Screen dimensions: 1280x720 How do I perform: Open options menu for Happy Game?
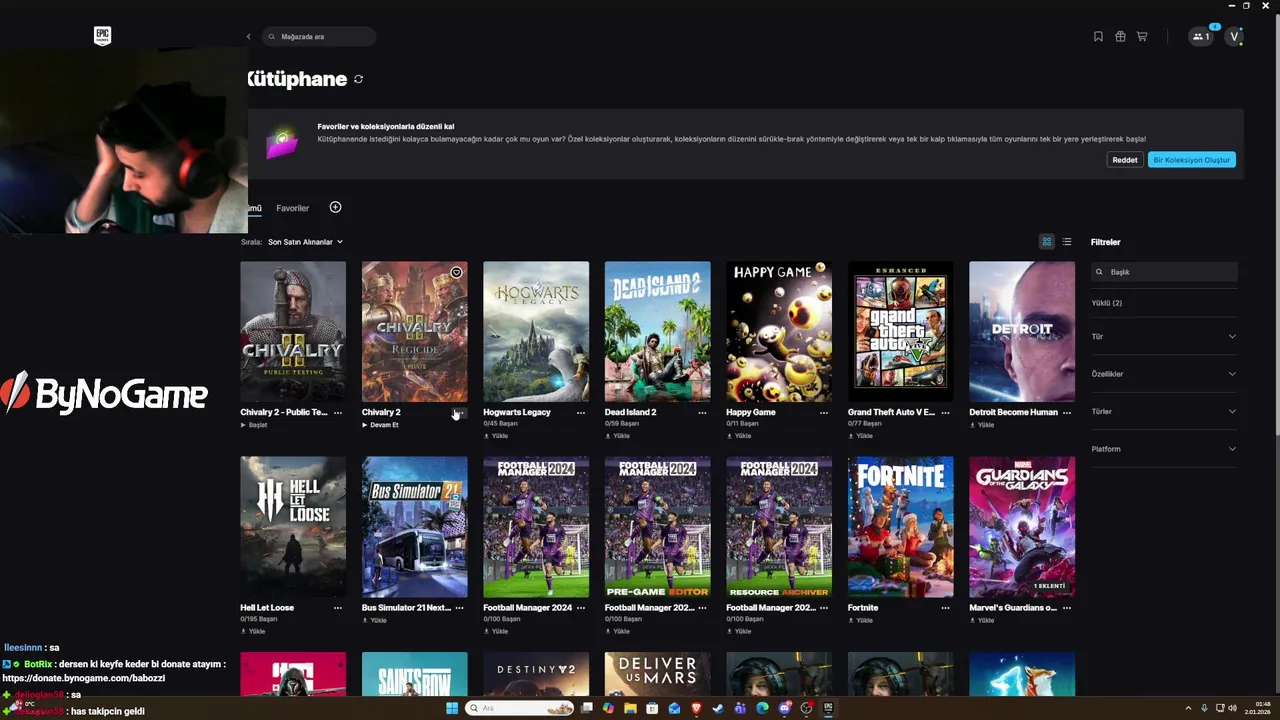tap(824, 412)
